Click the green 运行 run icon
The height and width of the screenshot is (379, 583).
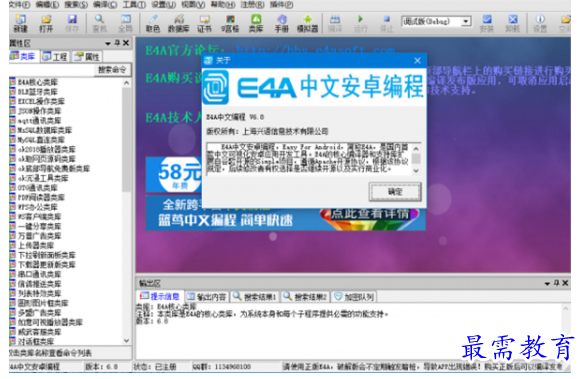360,23
